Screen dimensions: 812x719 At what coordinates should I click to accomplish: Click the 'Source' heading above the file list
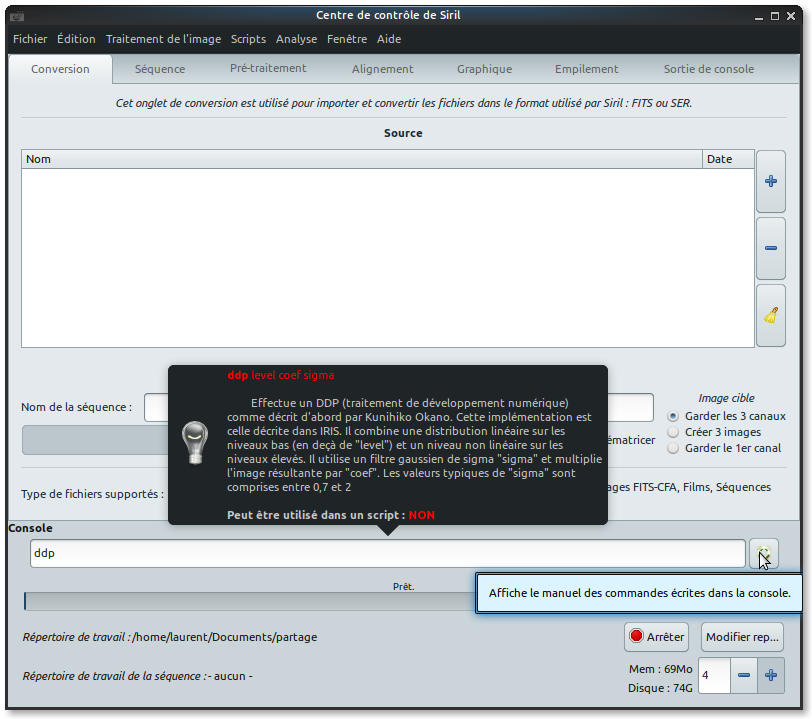pos(403,133)
